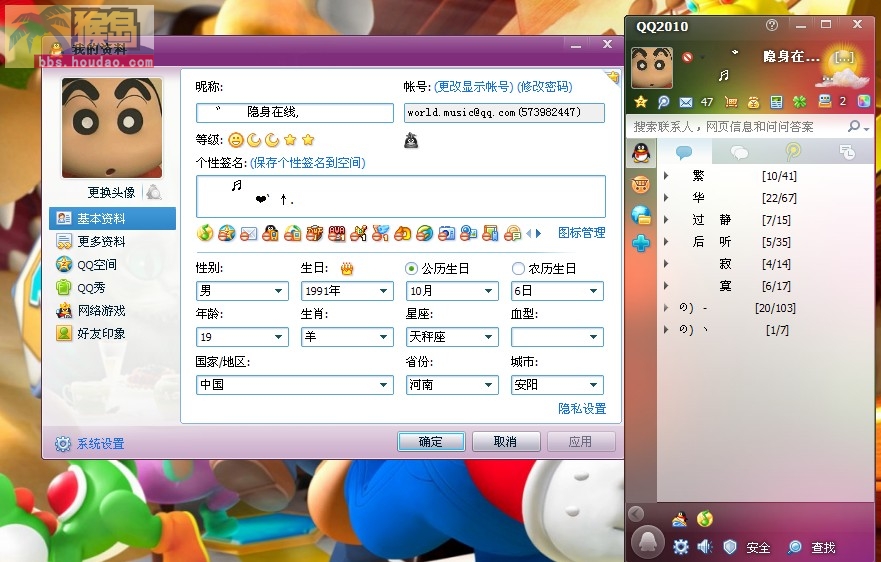Screen dimensions: 881x562
Task: Open the birth month dropdown 10月
Action: (x=452, y=291)
